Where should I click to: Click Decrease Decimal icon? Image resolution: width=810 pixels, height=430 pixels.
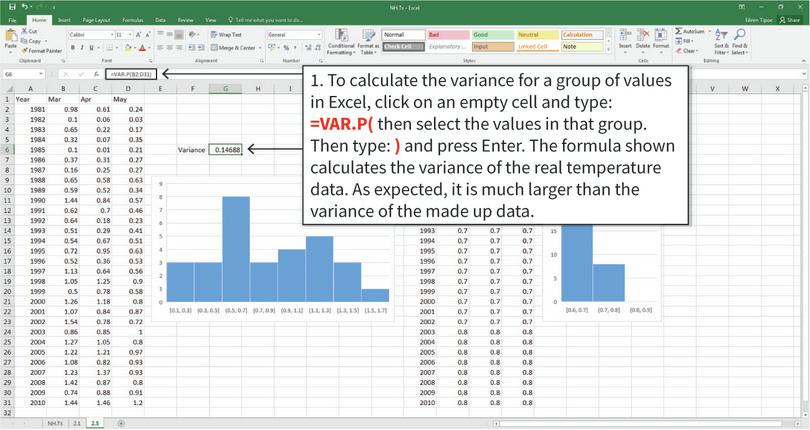(x=317, y=48)
